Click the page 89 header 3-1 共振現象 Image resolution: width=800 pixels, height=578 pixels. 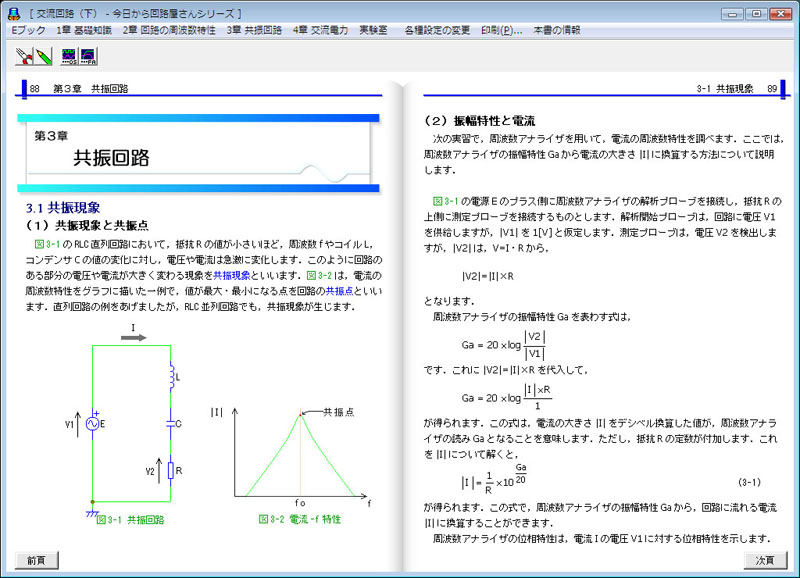pos(724,89)
